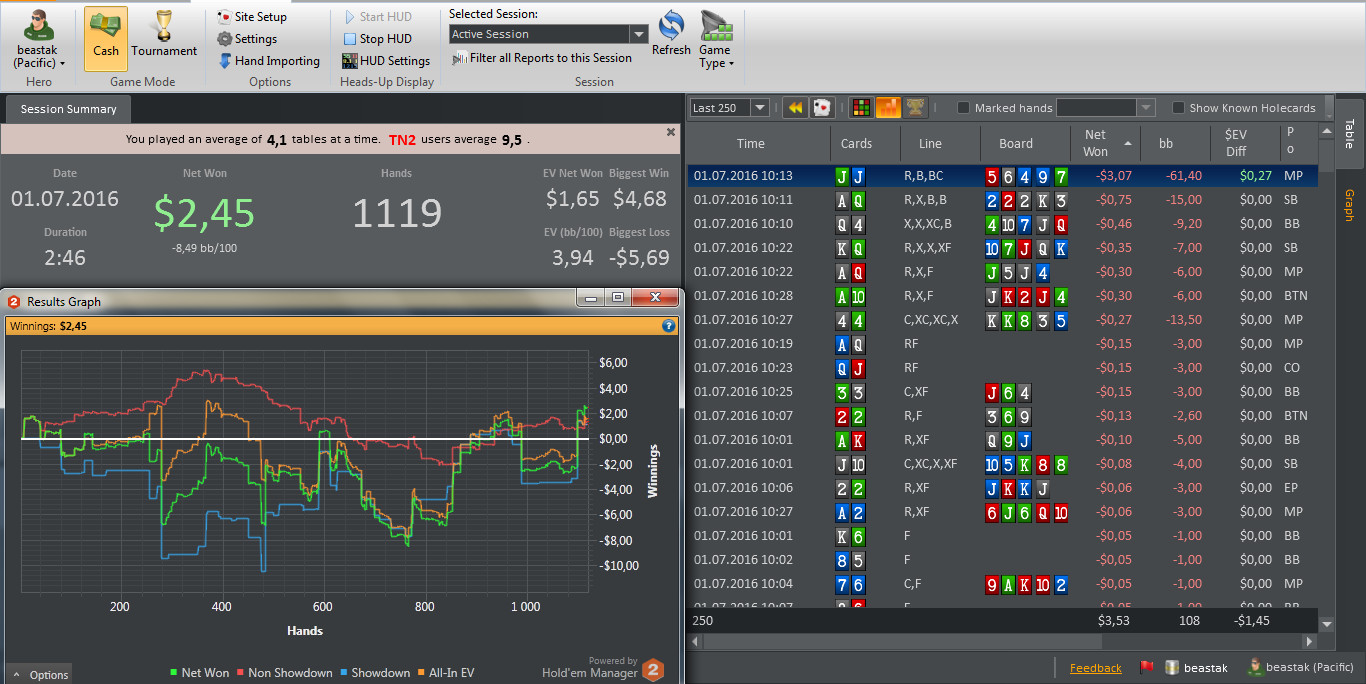1366x684 pixels.
Task: Filter all Reports to this Session
Action: point(542,58)
